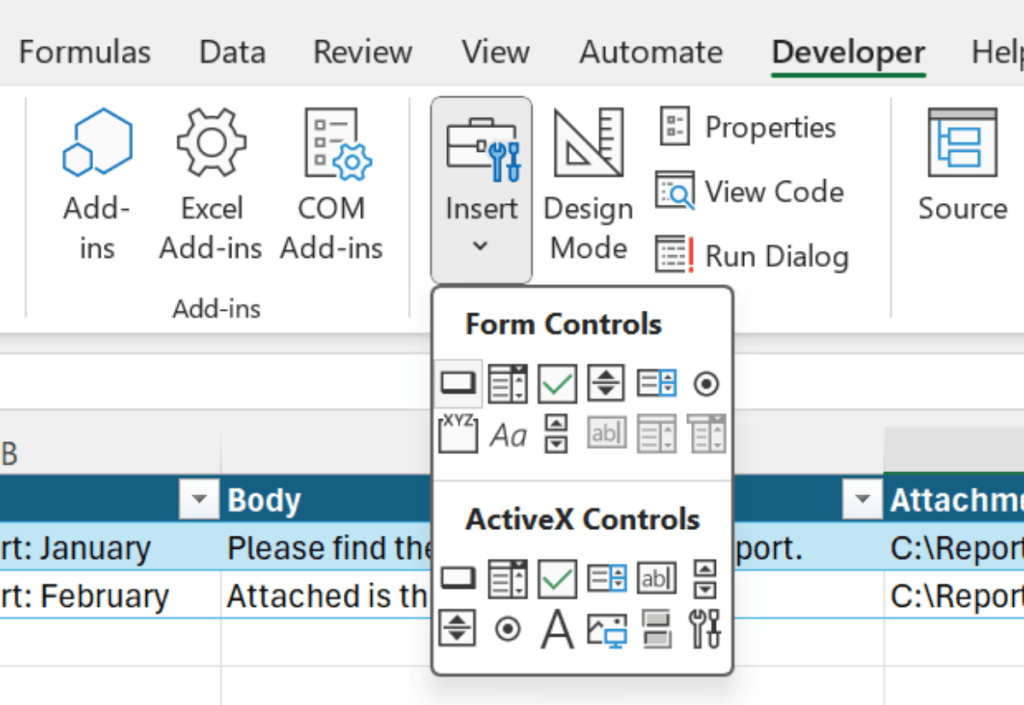Click cell starting 'Please find the'
This screenshot has height=705, width=1024.
click(327, 547)
